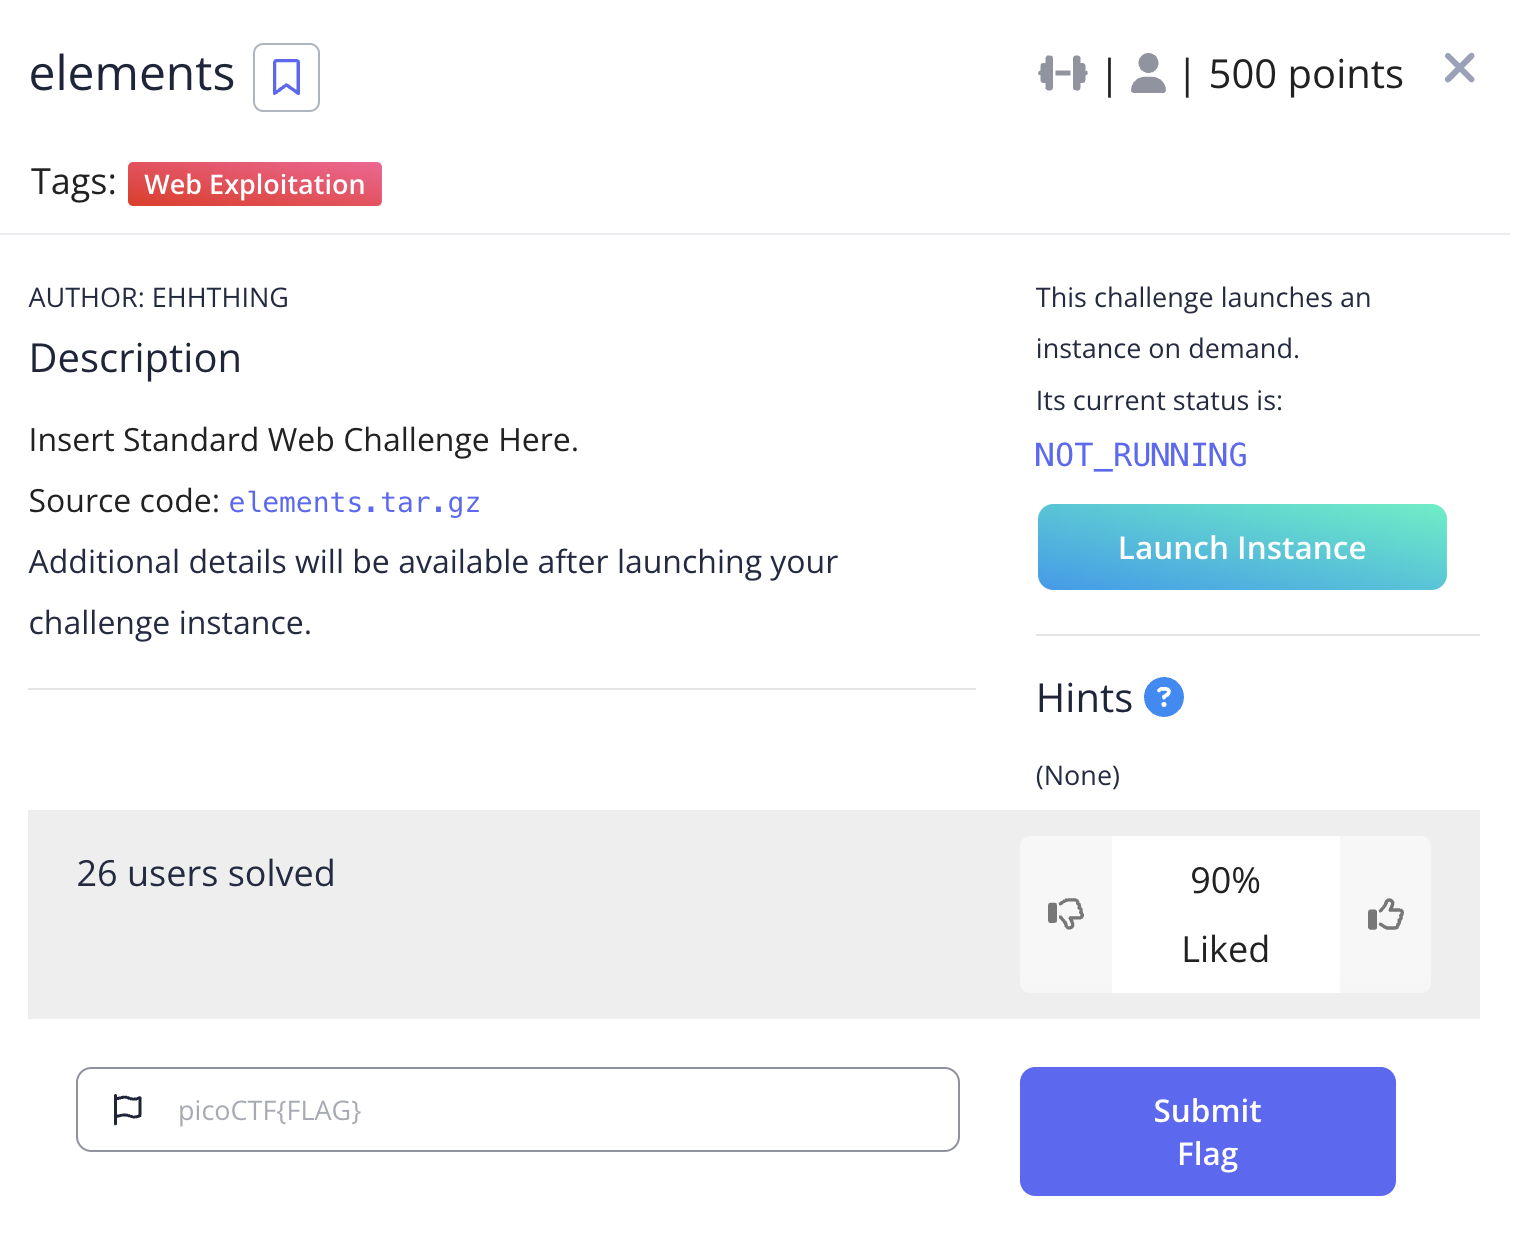Click the thumbs down dislike icon
The height and width of the screenshot is (1250, 1520).
[1066, 914]
